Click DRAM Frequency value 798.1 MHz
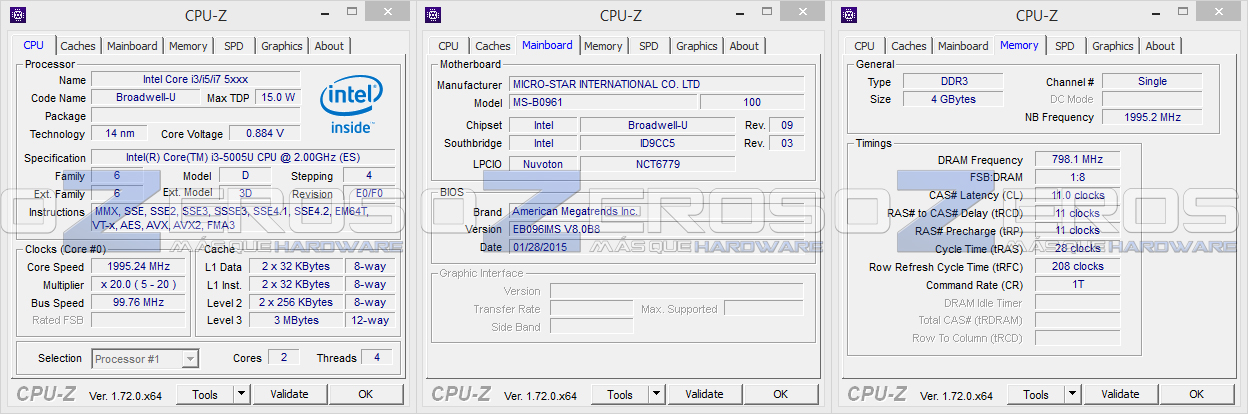This screenshot has height=414, width=1248. (x=1077, y=160)
